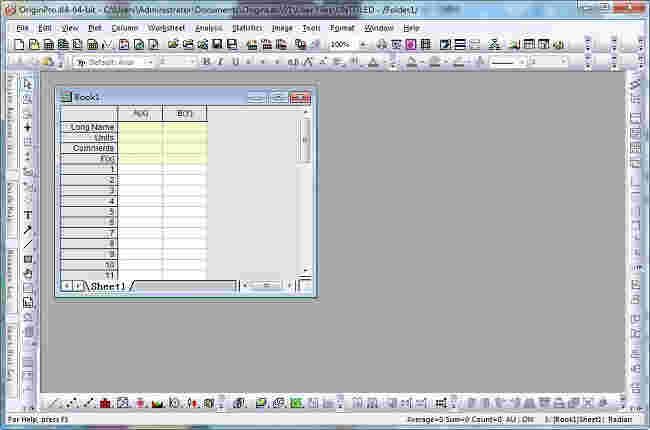Select the Data Reader crosshair tool
The width and height of the screenshot is (650, 430).
[x=28, y=127]
